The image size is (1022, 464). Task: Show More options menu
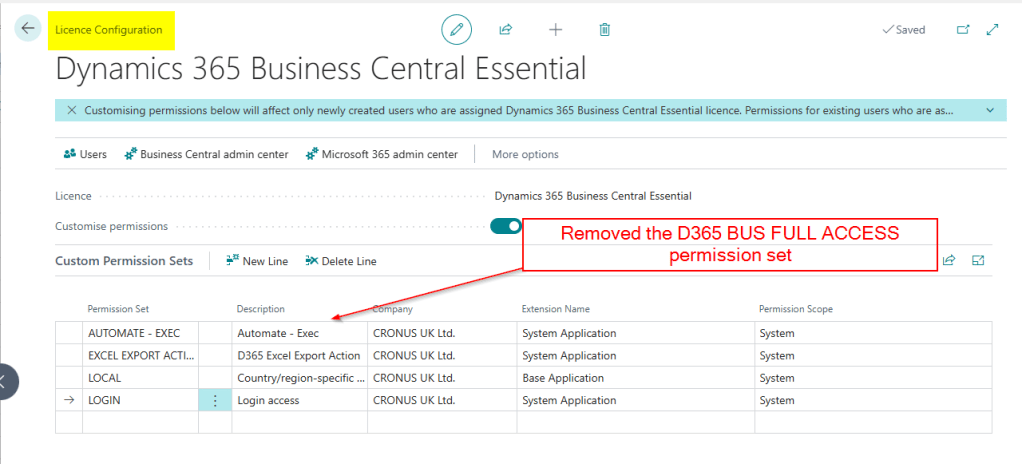525,154
